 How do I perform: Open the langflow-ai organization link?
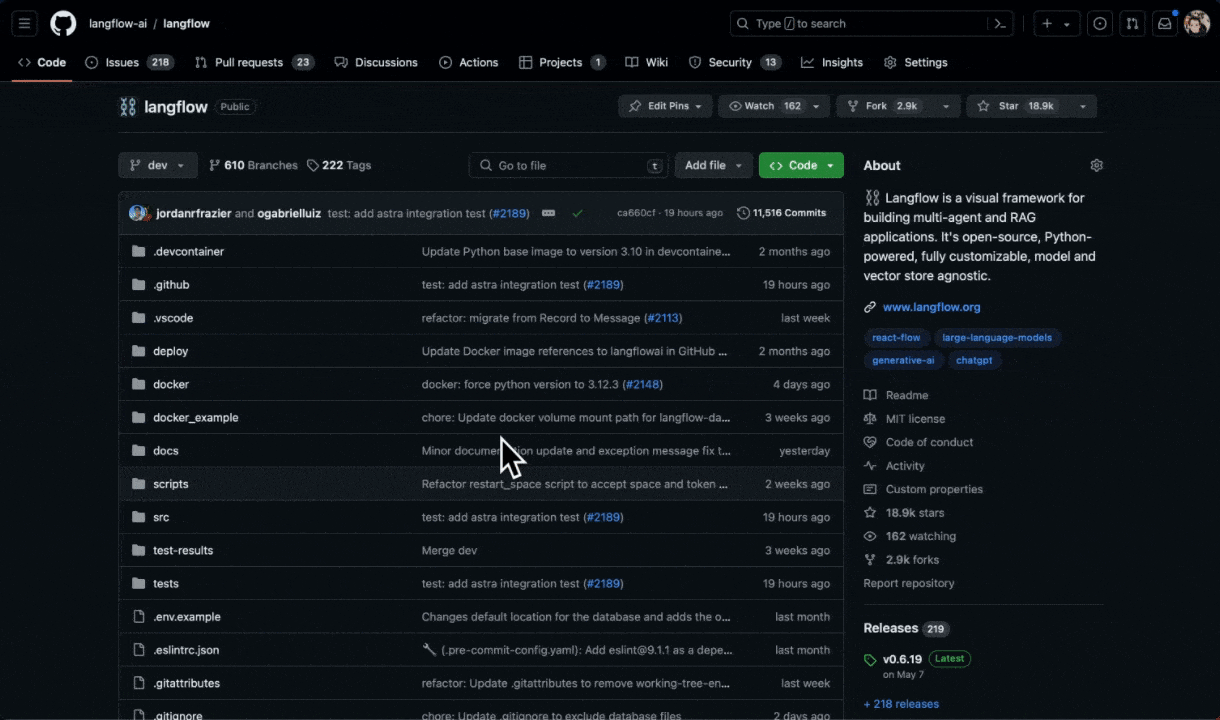pyautogui.click(x=117, y=23)
